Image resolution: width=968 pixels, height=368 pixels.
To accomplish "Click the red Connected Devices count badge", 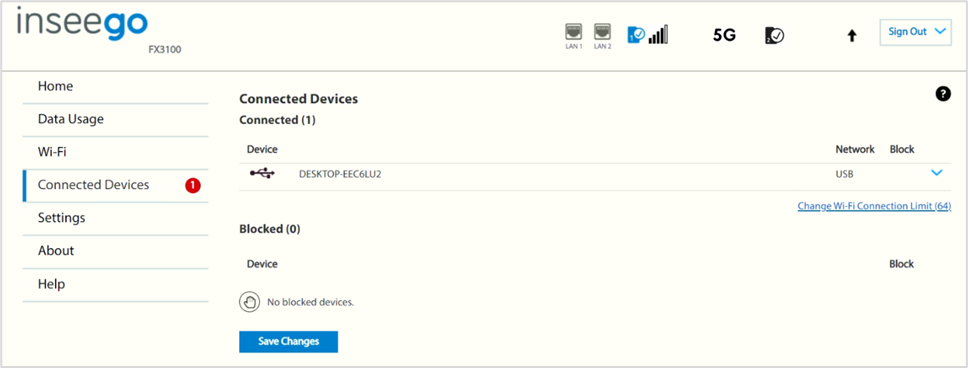I will click(193, 185).
